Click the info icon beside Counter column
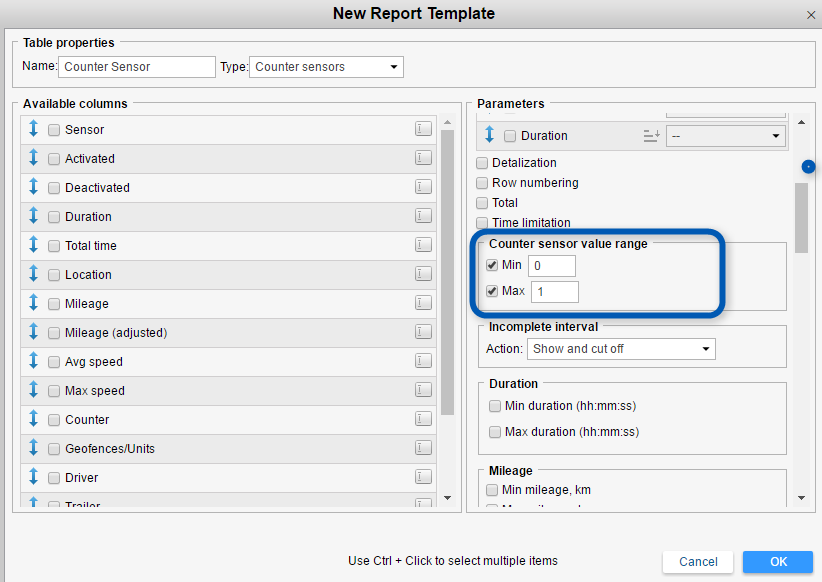This screenshot has height=582, width=822. point(423,419)
